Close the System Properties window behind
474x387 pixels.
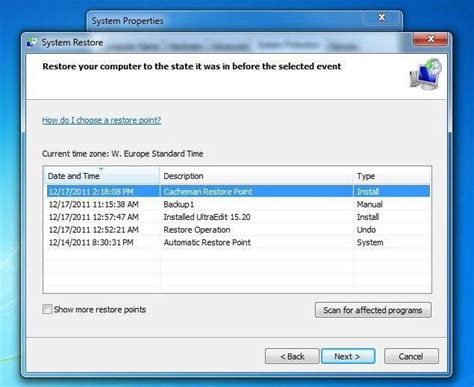click(382, 17)
